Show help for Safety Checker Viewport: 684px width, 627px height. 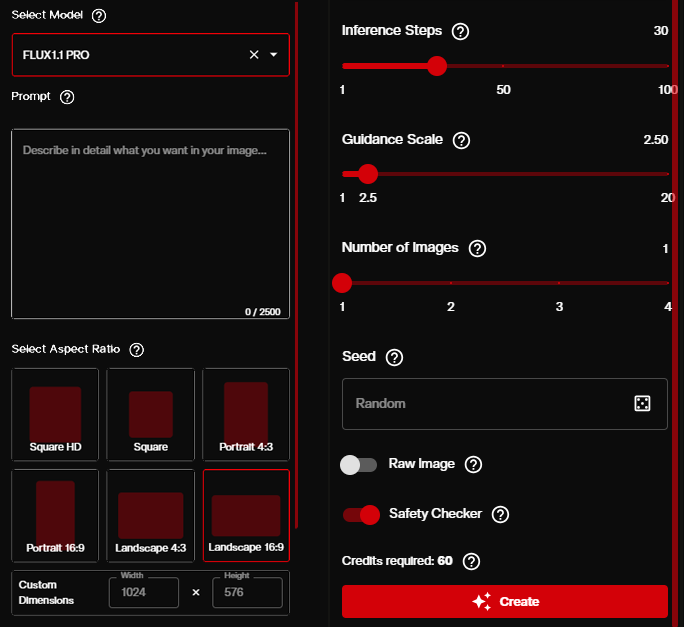[500, 514]
